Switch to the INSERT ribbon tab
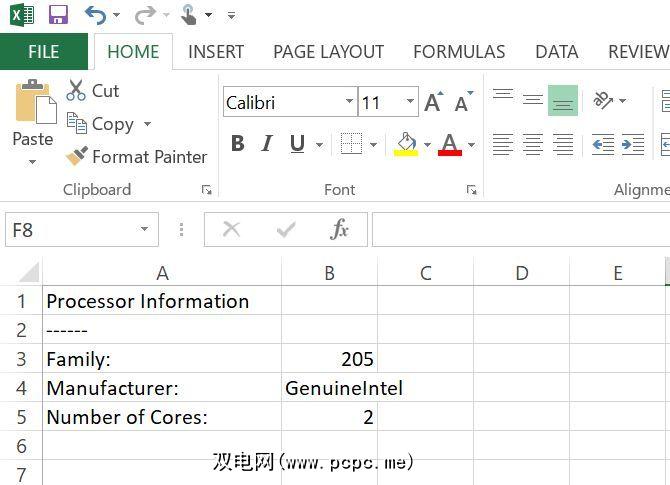This screenshot has height=485, width=670. coord(216,52)
